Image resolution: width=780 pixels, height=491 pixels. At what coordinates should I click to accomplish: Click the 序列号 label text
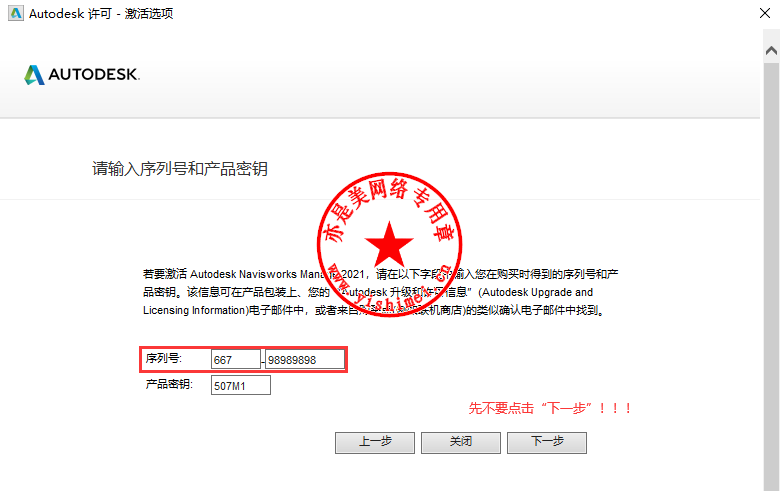coord(164,358)
